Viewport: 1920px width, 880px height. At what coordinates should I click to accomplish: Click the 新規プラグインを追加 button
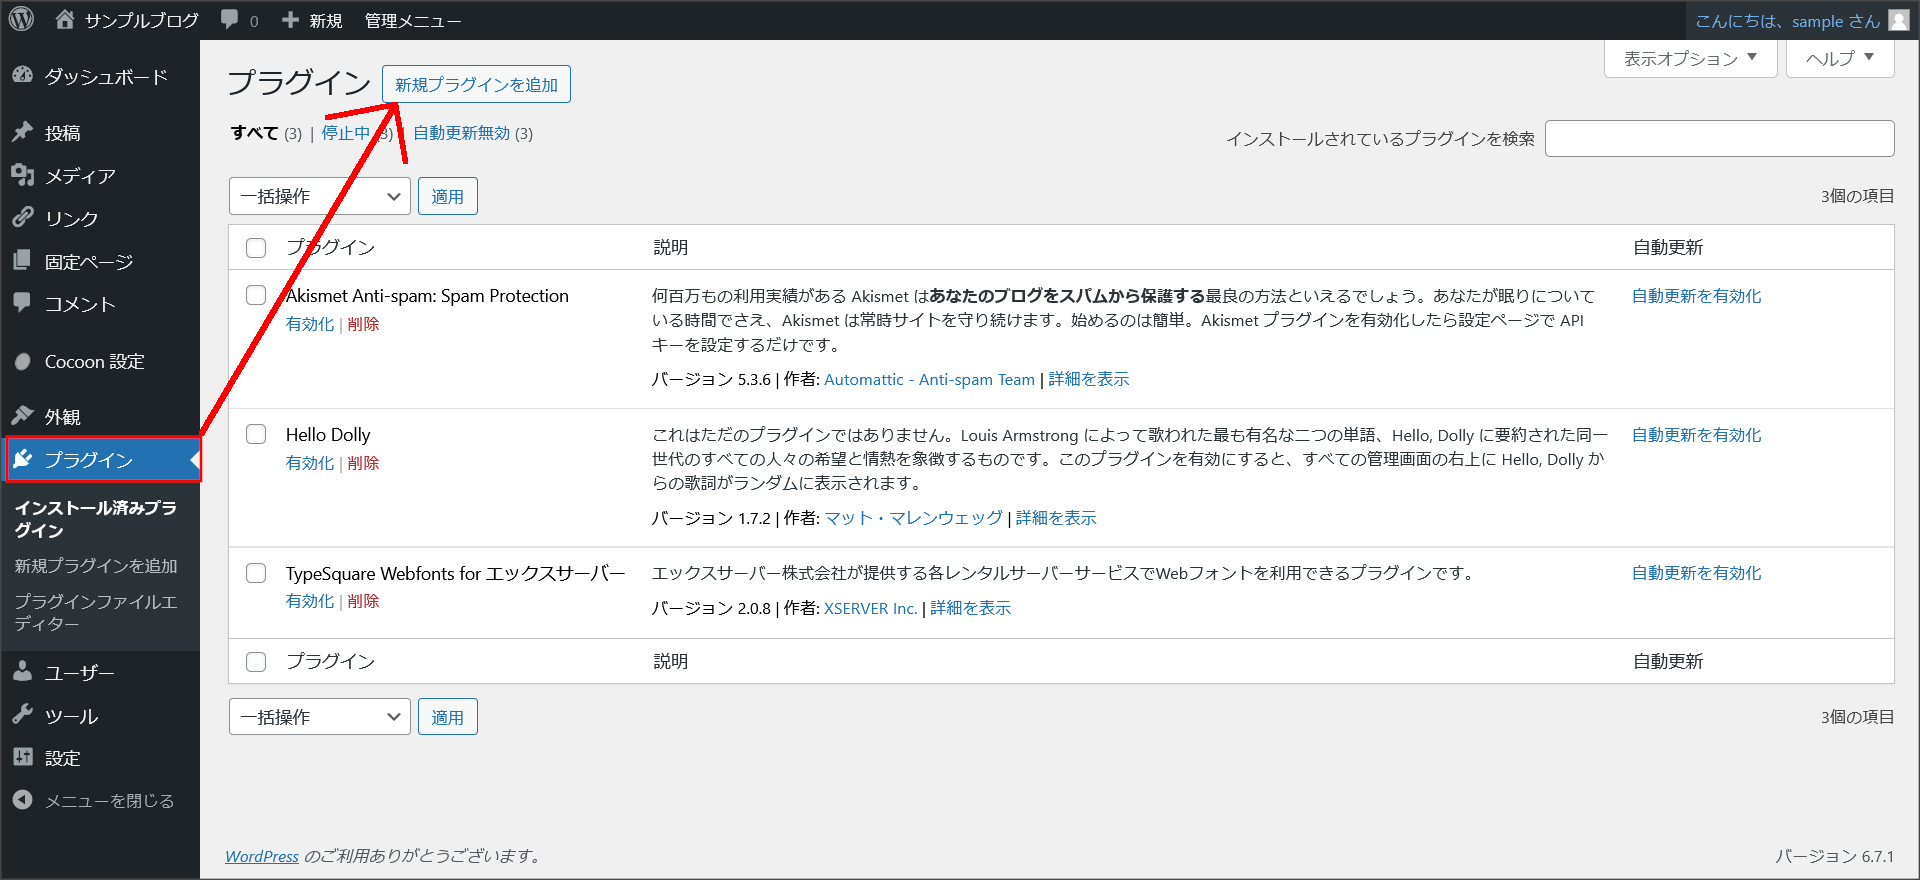[x=476, y=85]
